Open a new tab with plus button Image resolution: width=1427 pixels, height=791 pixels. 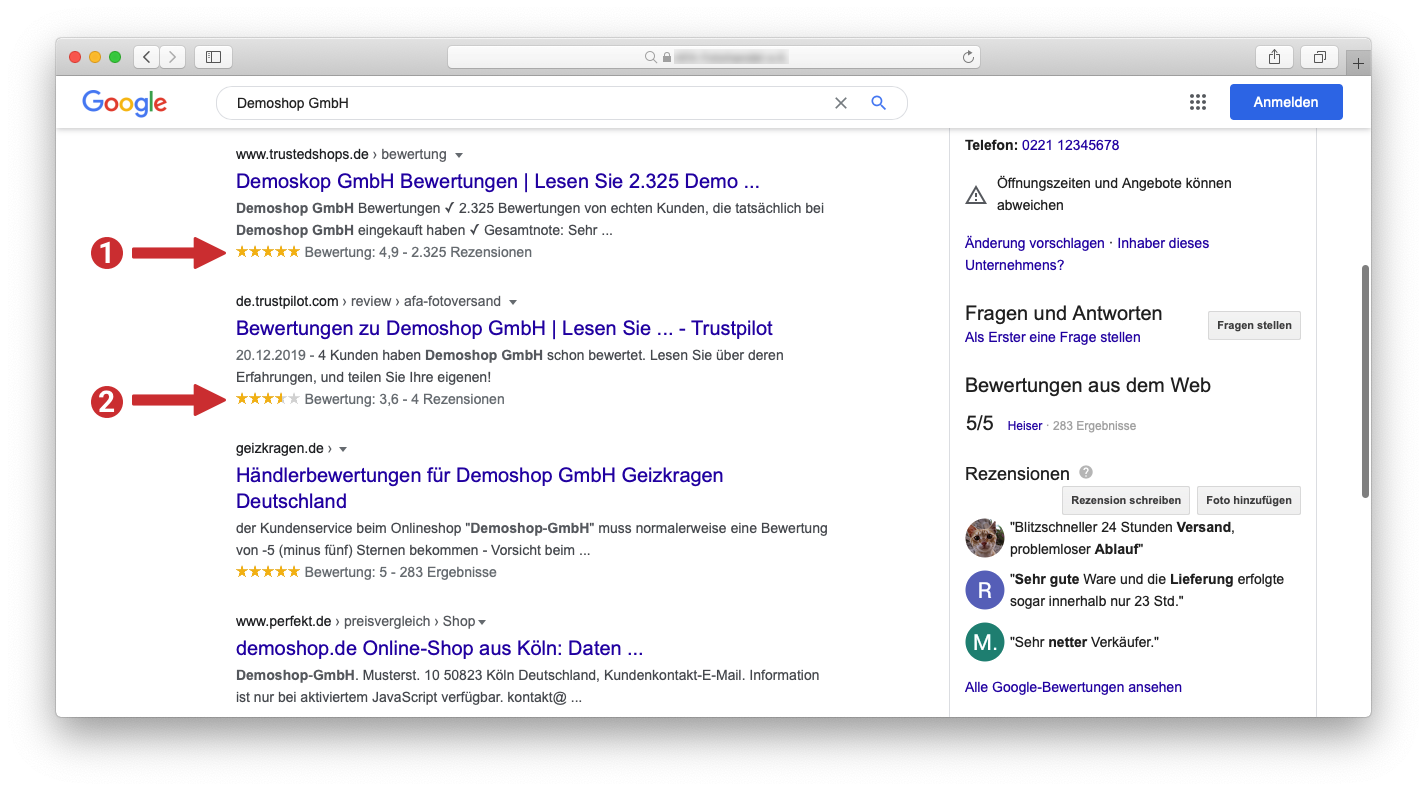(x=1358, y=63)
